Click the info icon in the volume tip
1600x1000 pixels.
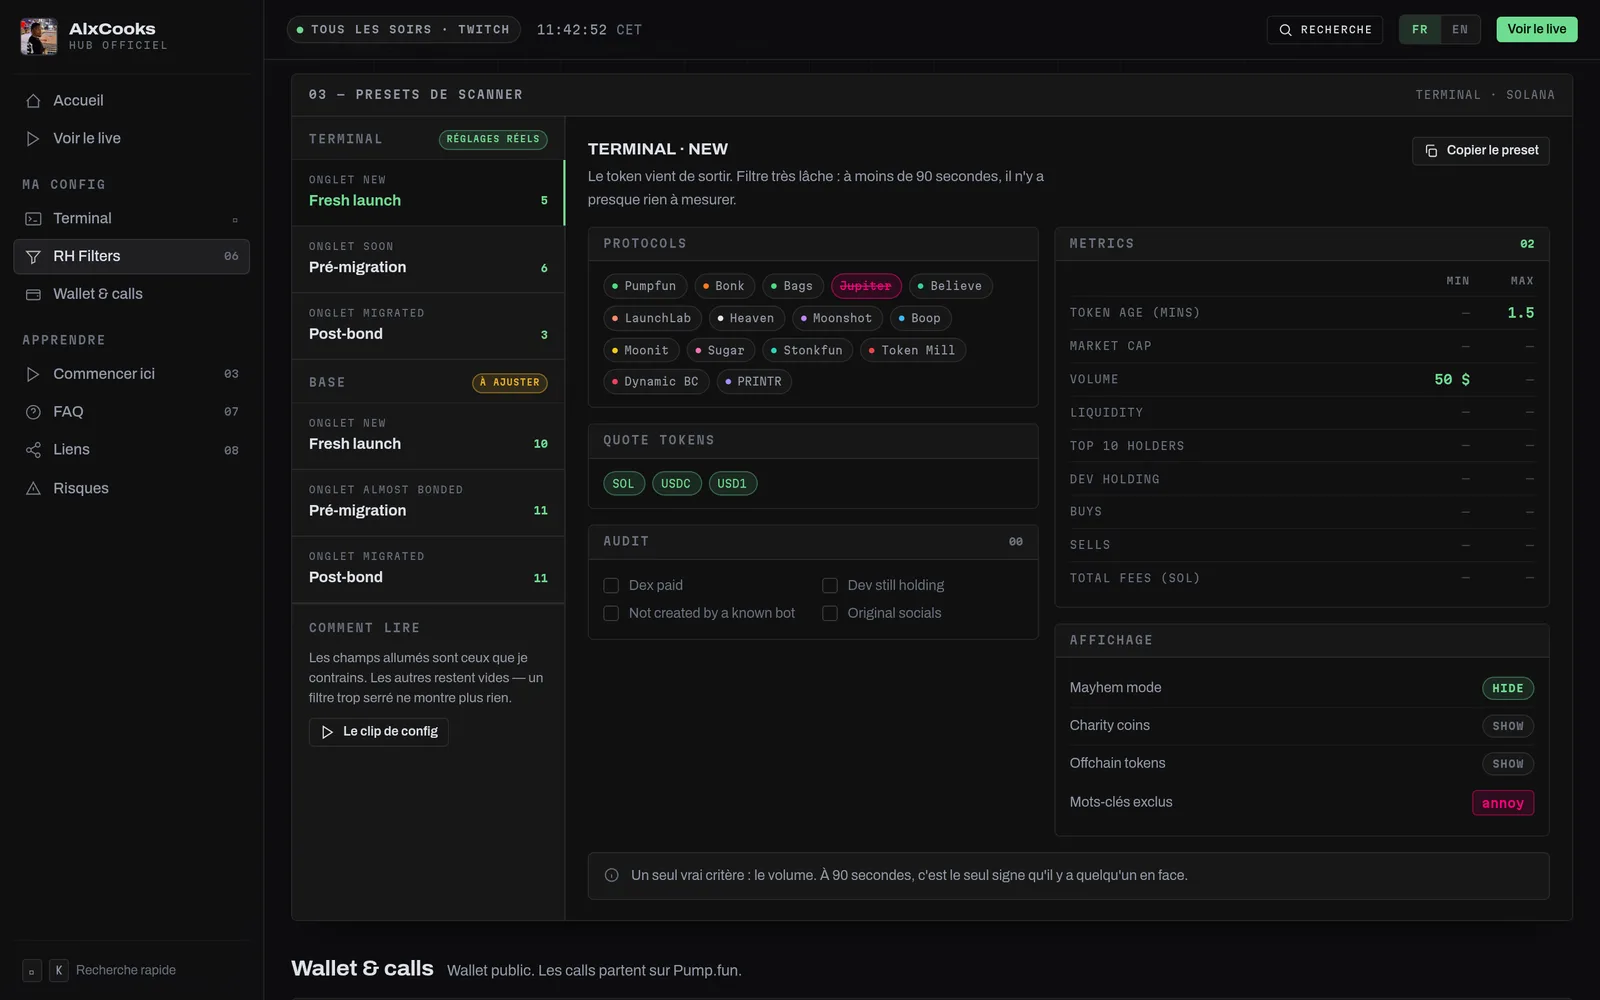611,876
